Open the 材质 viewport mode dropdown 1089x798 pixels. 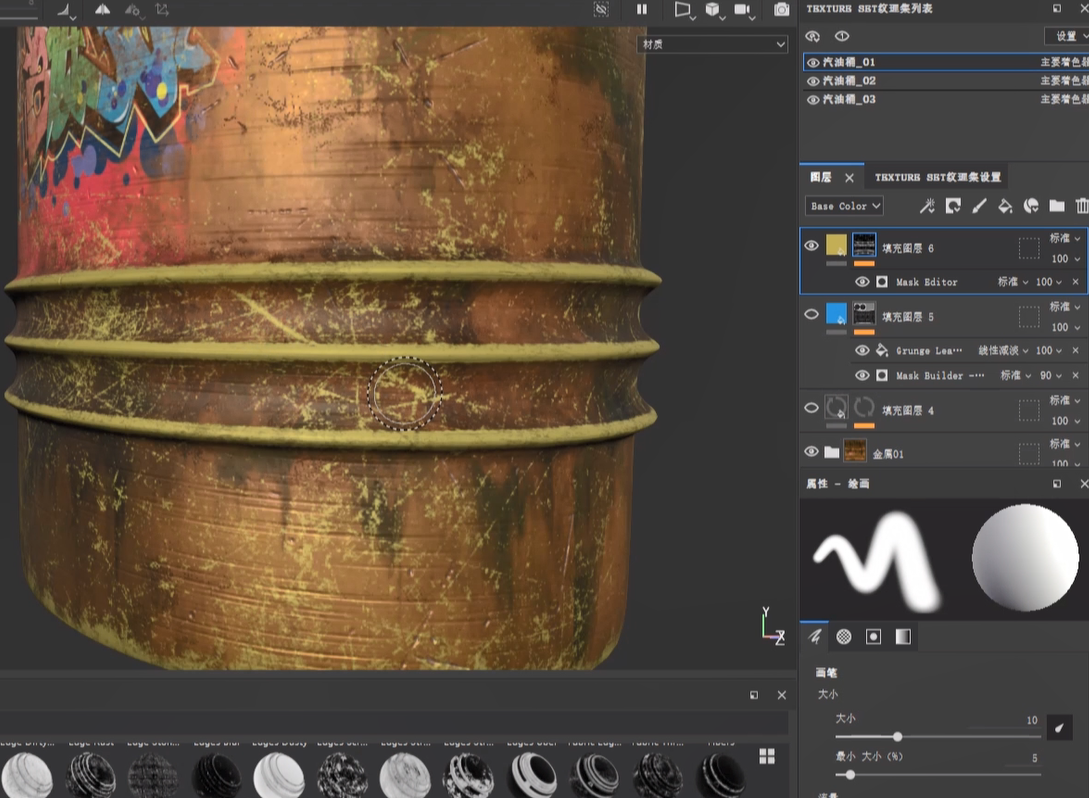pos(712,45)
